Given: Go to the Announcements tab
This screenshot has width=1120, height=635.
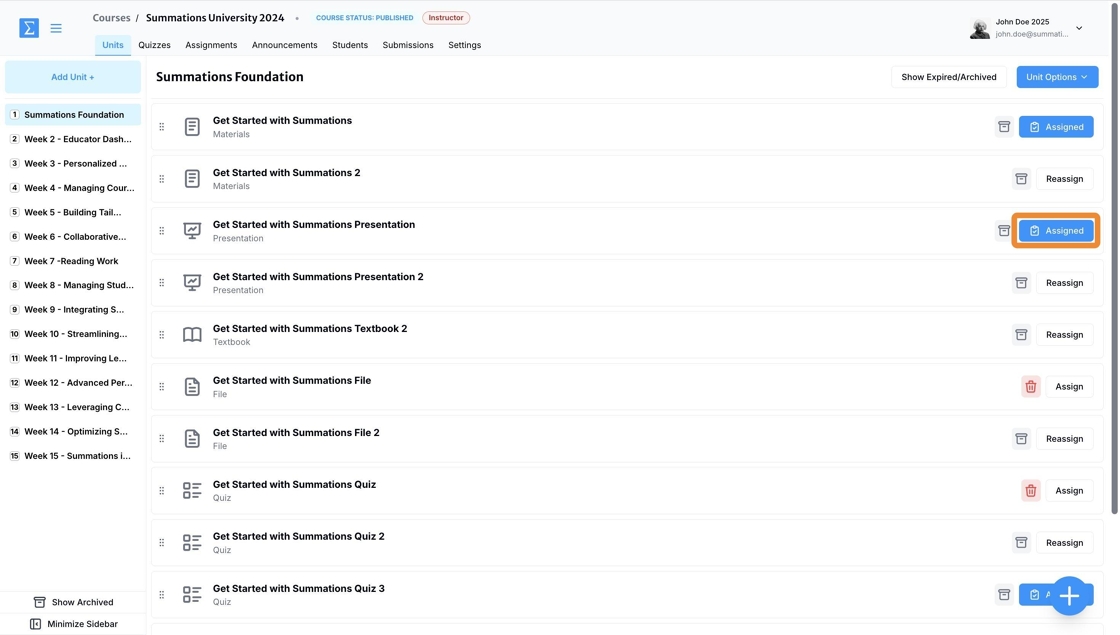Looking at the screenshot, I should [x=284, y=45].
